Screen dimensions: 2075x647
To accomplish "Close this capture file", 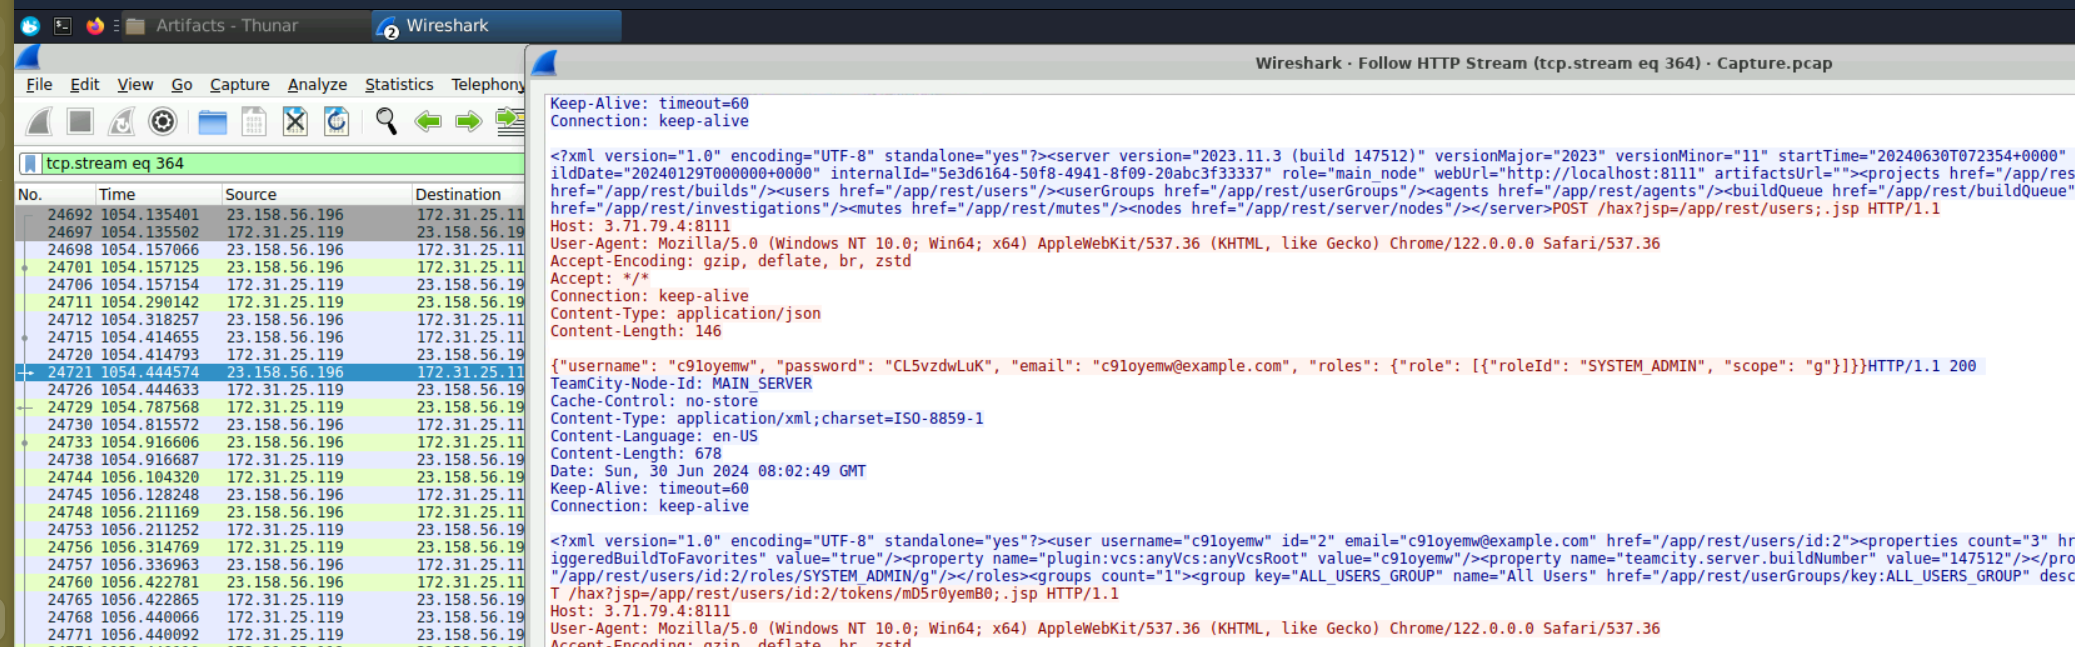I will (295, 122).
